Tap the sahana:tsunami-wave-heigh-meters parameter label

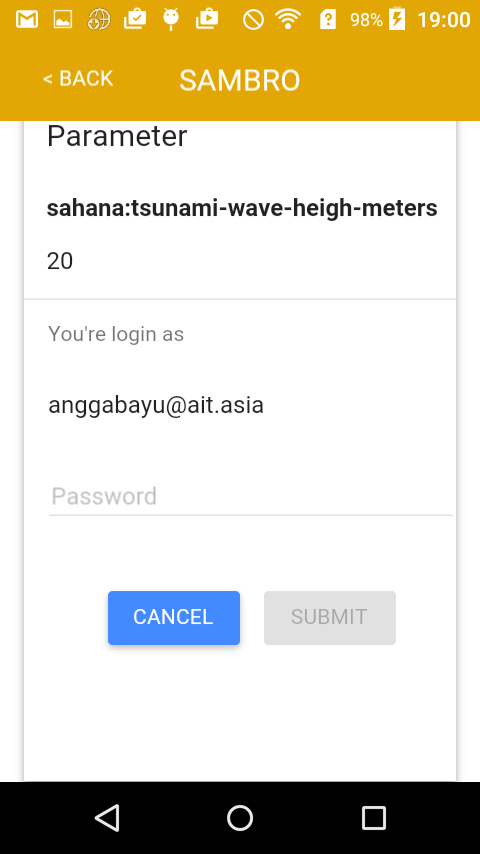(242, 208)
